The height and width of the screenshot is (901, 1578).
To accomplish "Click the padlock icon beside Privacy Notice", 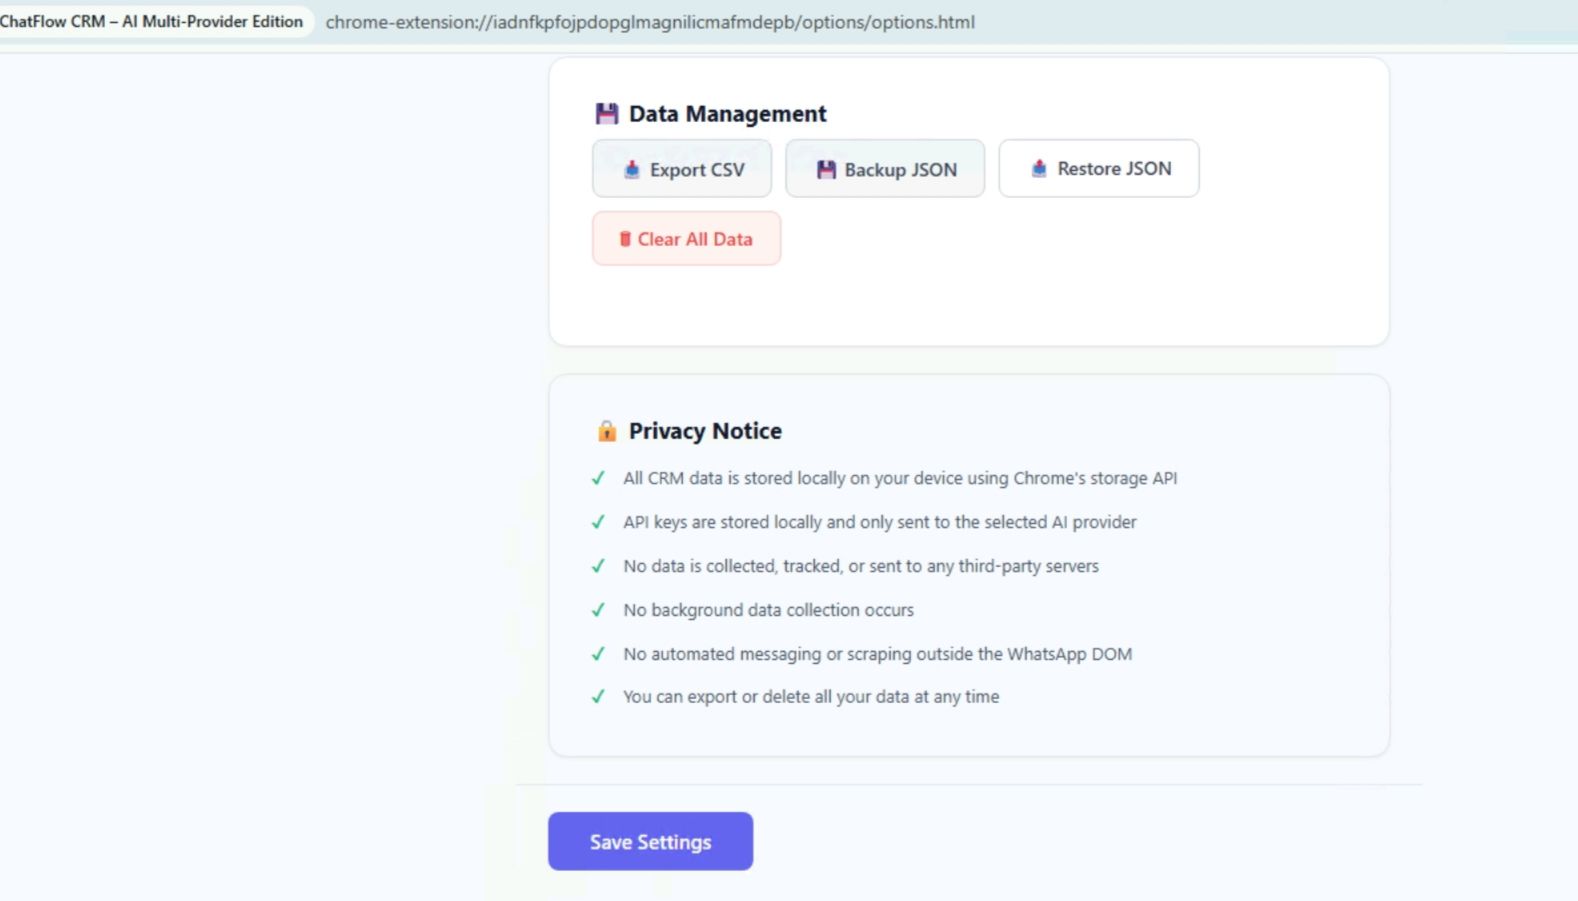I will point(607,431).
